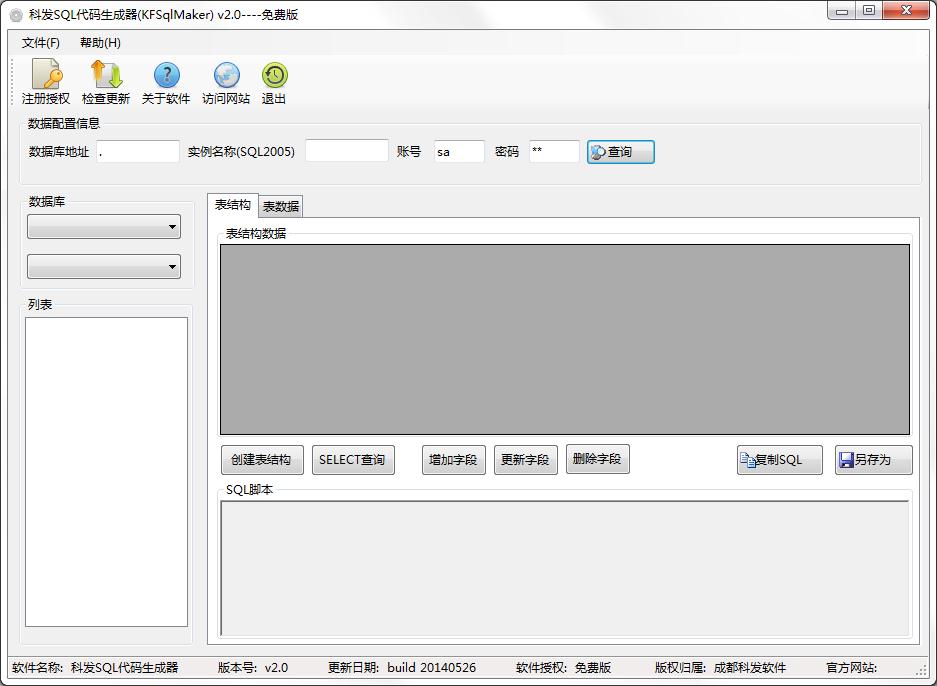Click the 退出 exit icon
This screenshot has width=937, height=686.
tap(274, 76)
